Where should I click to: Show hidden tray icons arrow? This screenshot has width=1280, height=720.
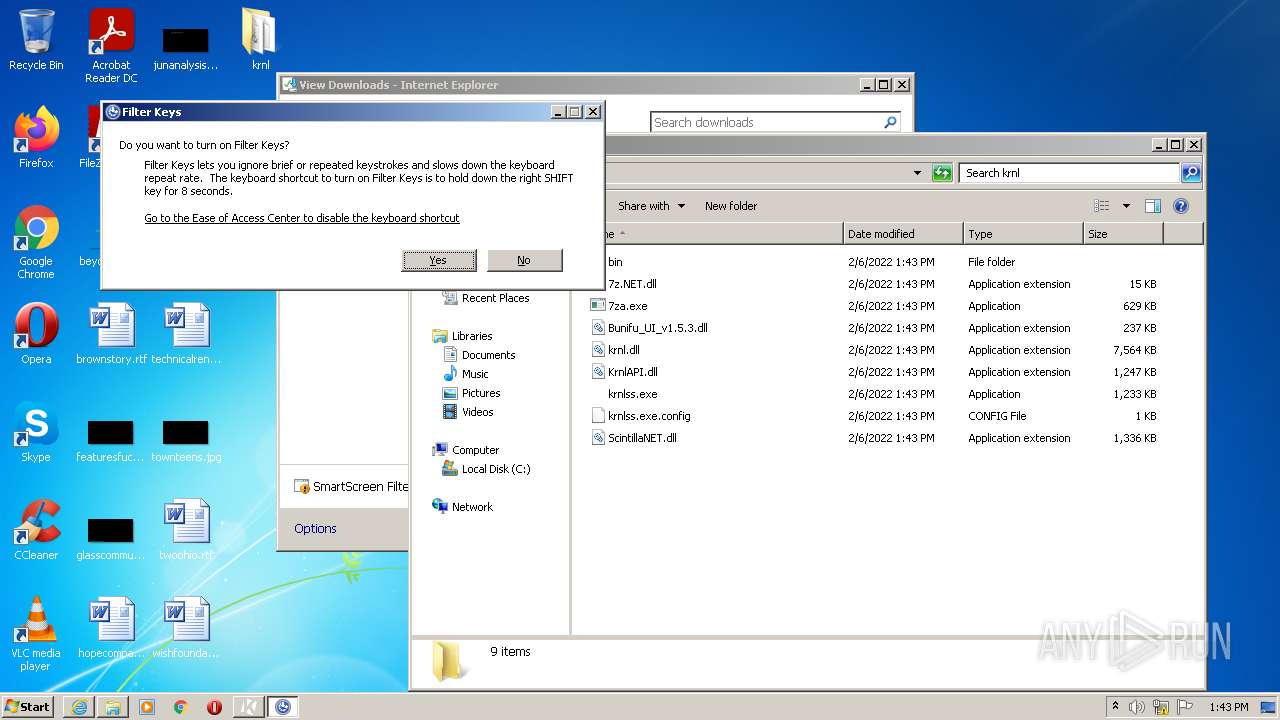click(x=1115, y=707)
